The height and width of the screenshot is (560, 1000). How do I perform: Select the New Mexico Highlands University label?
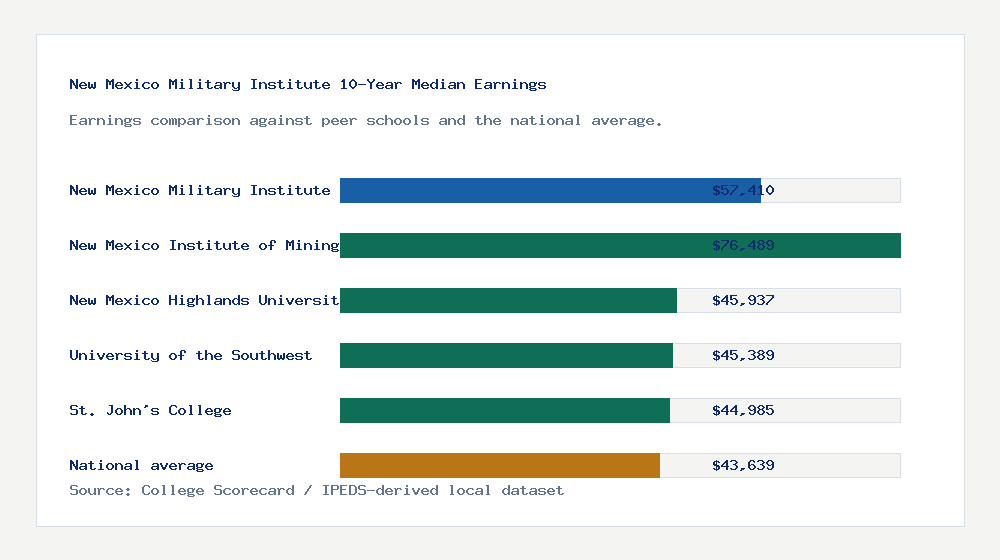pos(204,300)
